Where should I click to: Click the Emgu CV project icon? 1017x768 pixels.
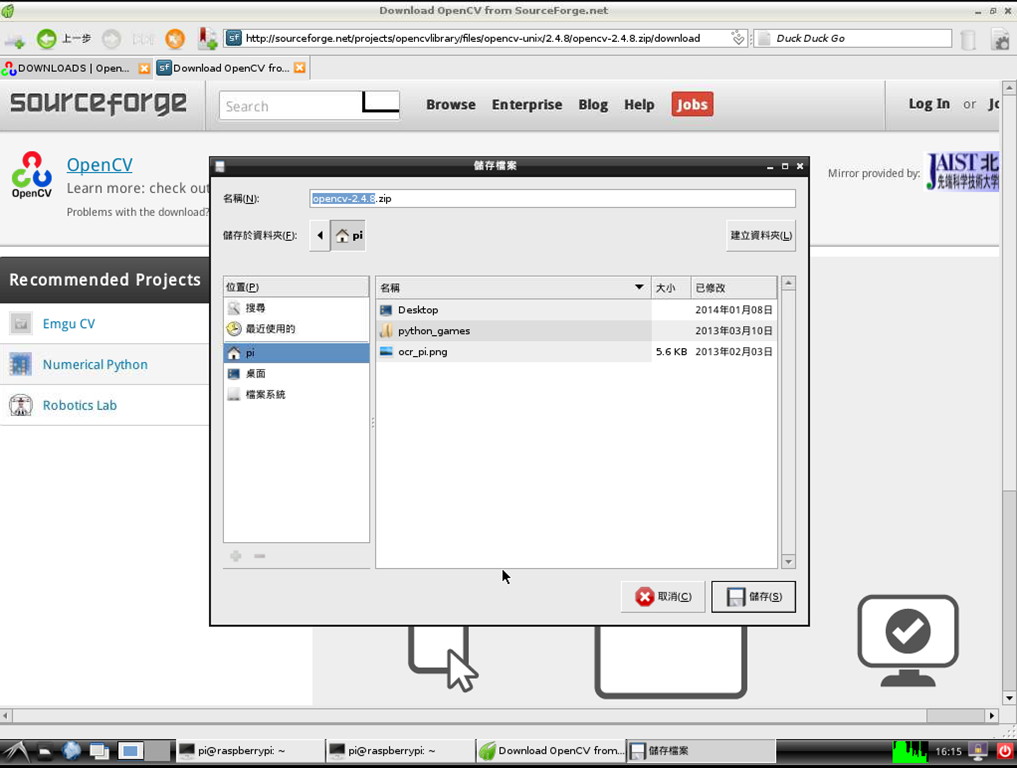21,323
